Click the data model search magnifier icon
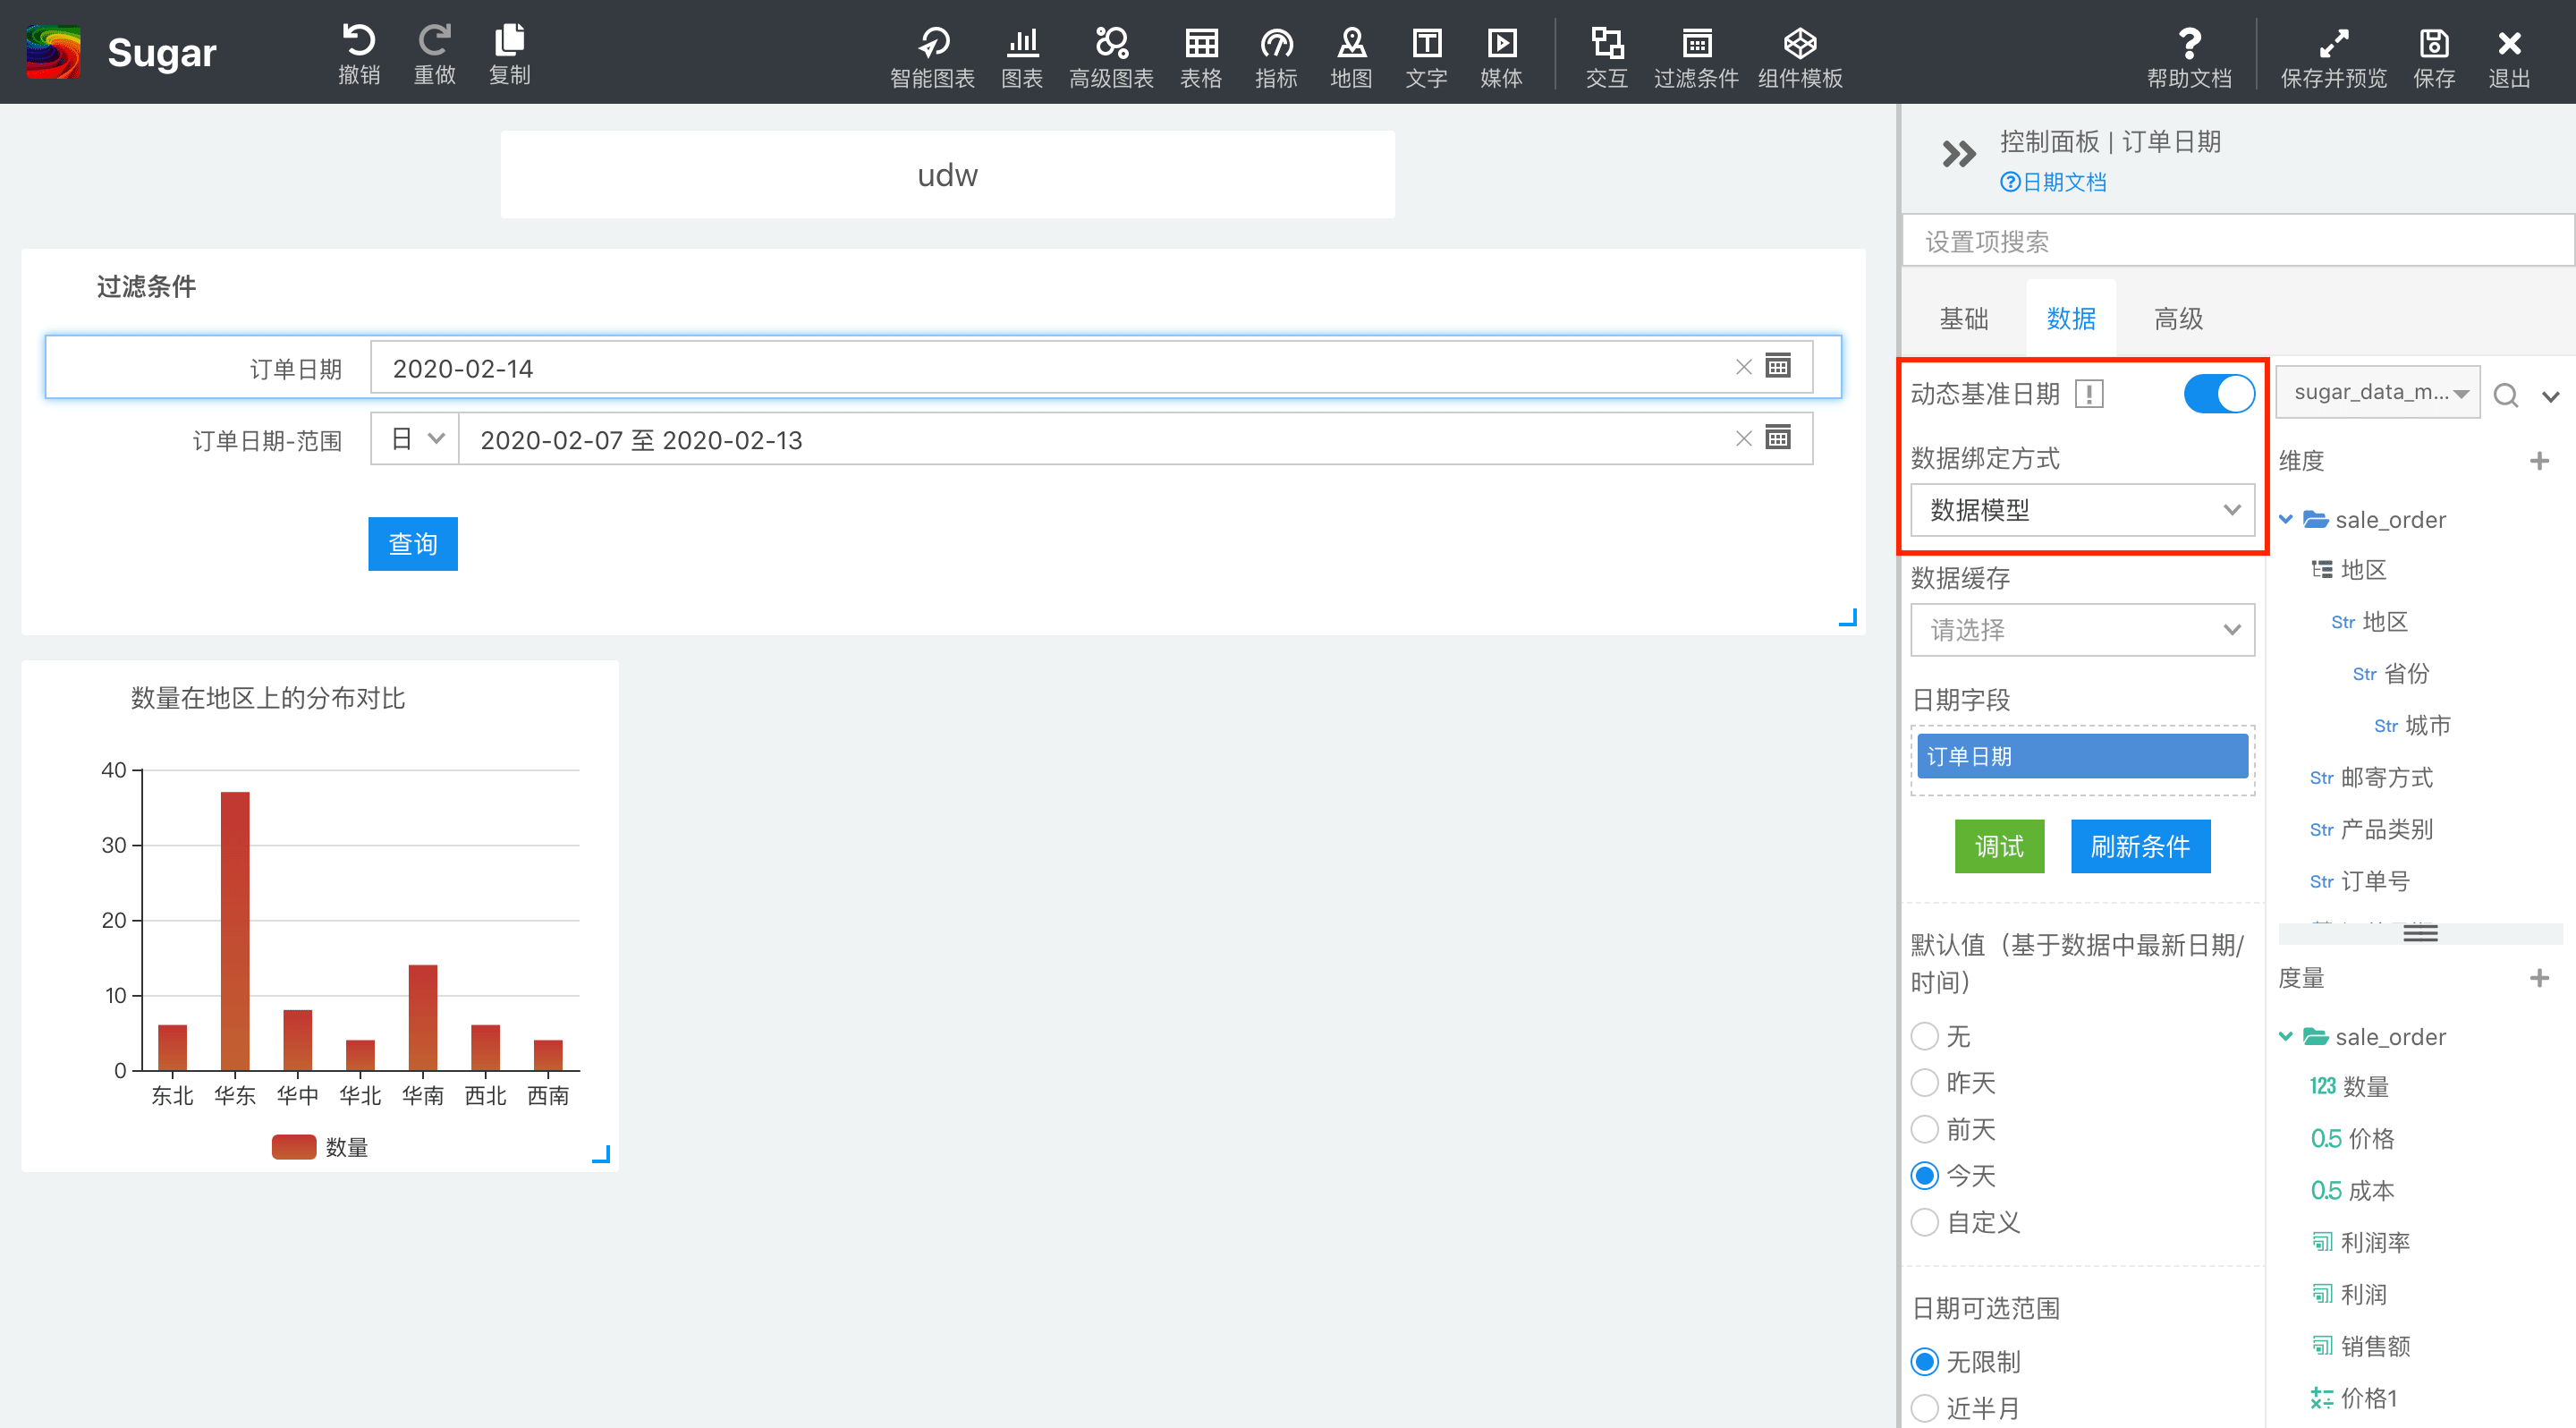The image size is (2576, 1428). tap(2505, 395)
